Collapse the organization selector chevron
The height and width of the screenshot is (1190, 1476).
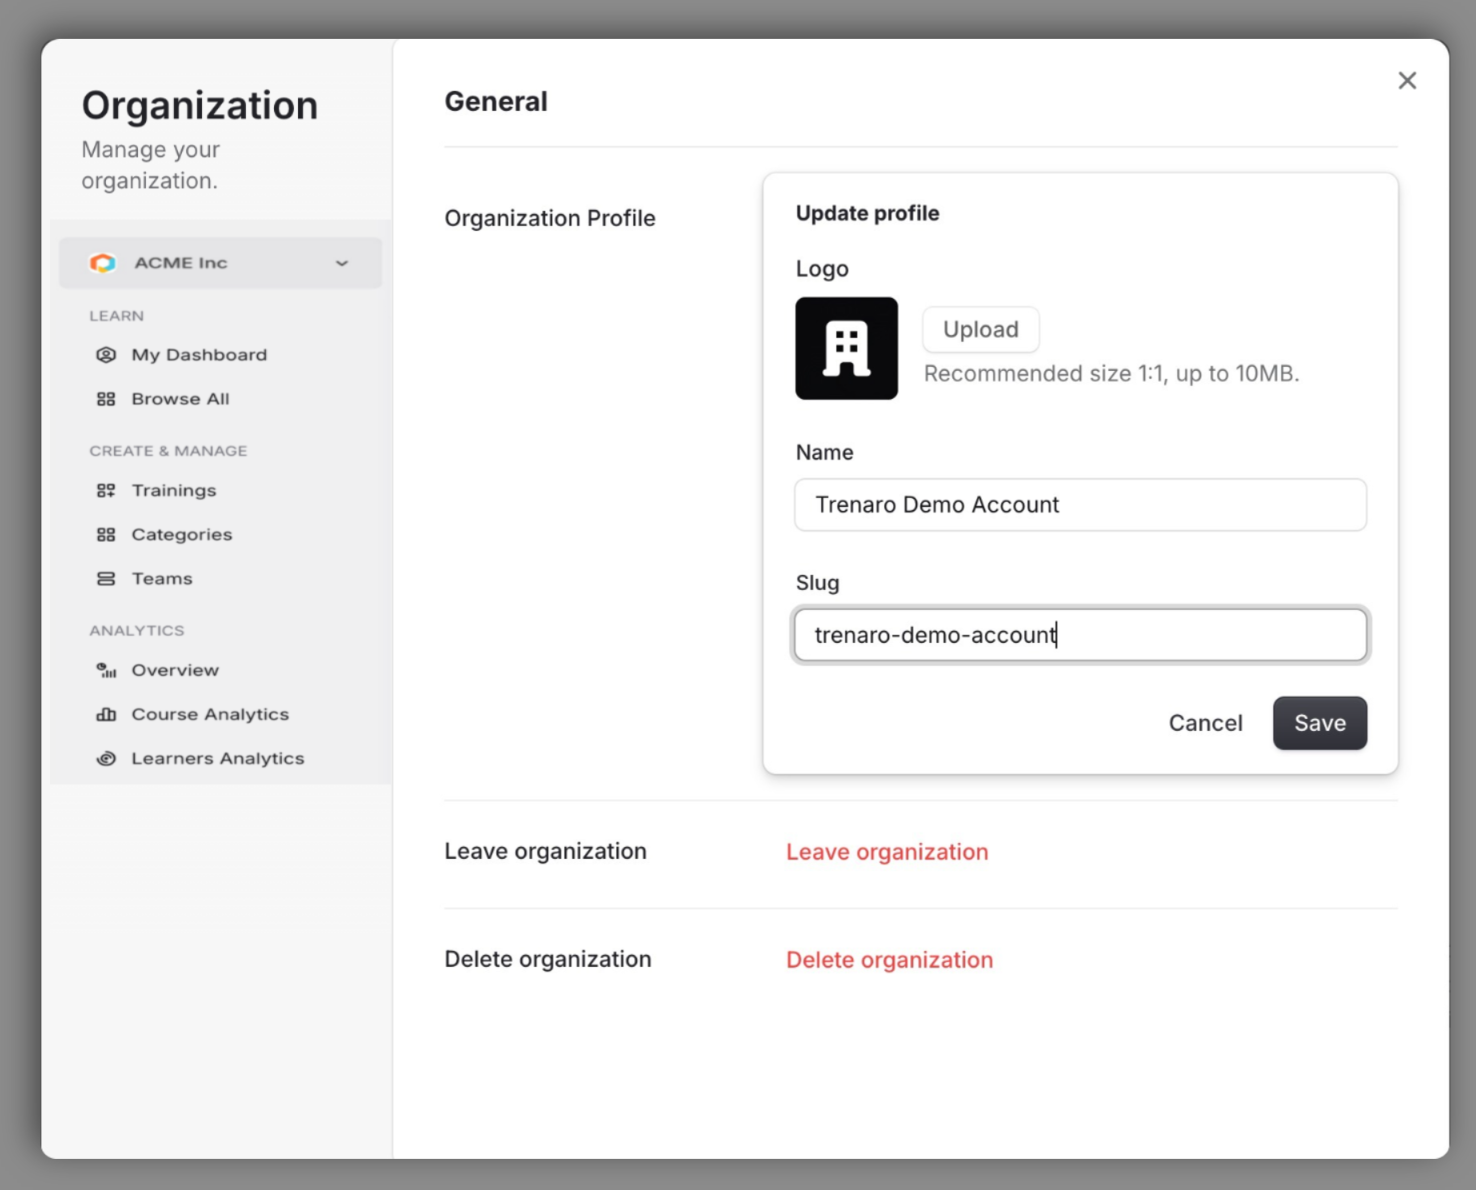pyautogui.click(x=342, y=262)
